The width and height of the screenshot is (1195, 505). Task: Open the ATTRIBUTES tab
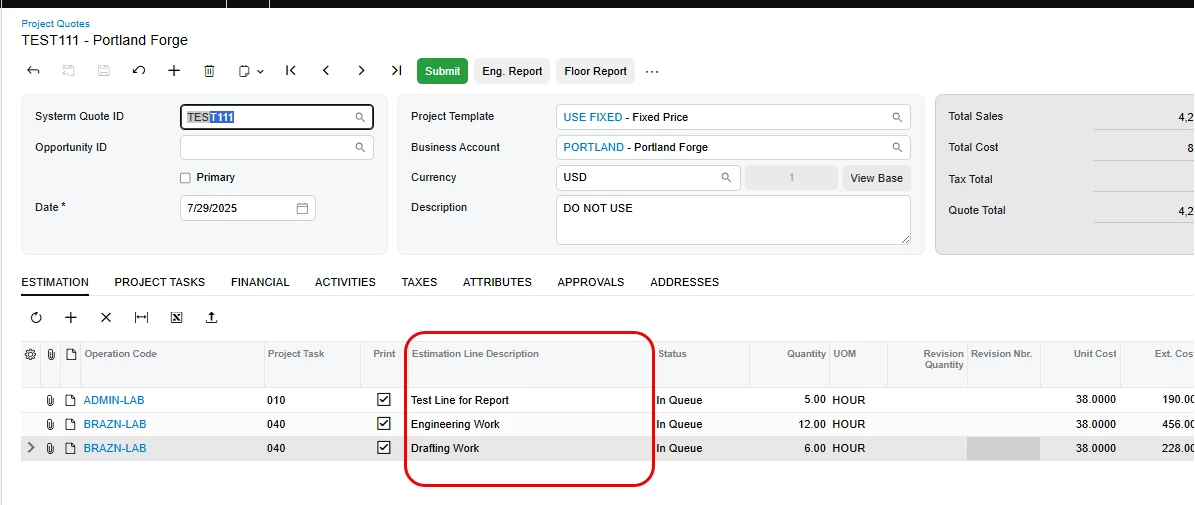497,282
